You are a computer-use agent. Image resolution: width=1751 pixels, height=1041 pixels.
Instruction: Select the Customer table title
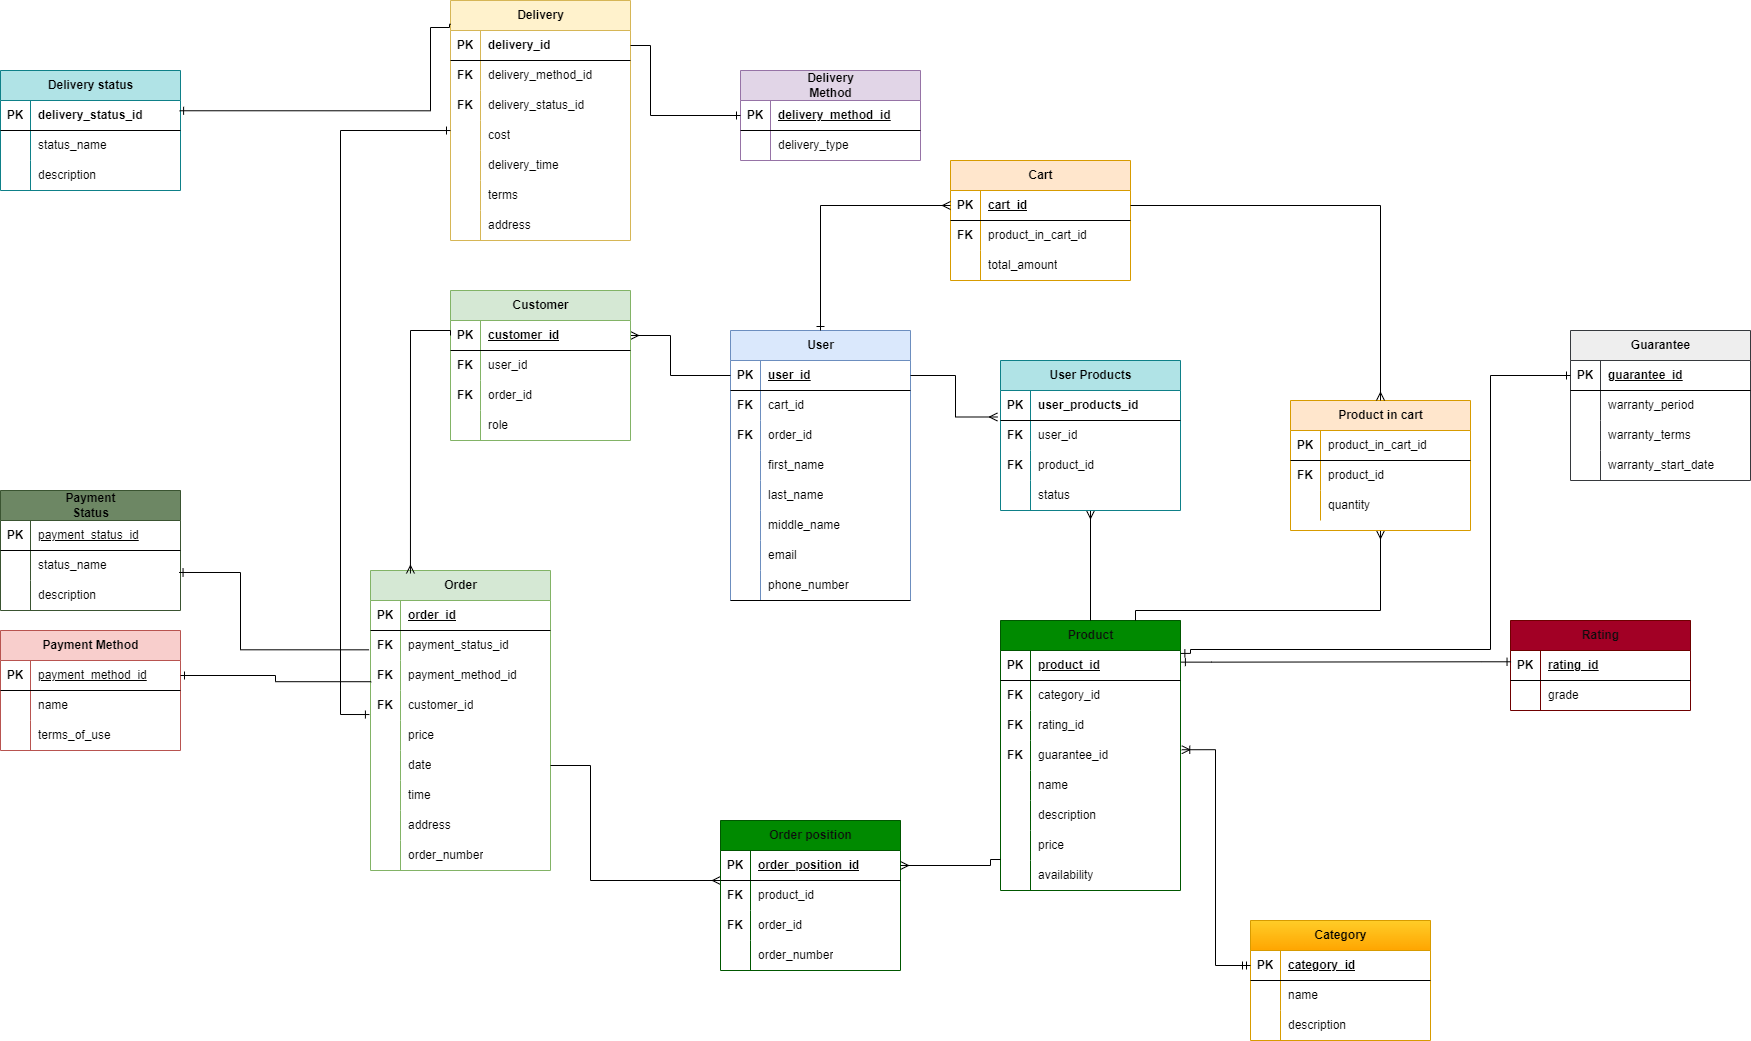(540, 305)
